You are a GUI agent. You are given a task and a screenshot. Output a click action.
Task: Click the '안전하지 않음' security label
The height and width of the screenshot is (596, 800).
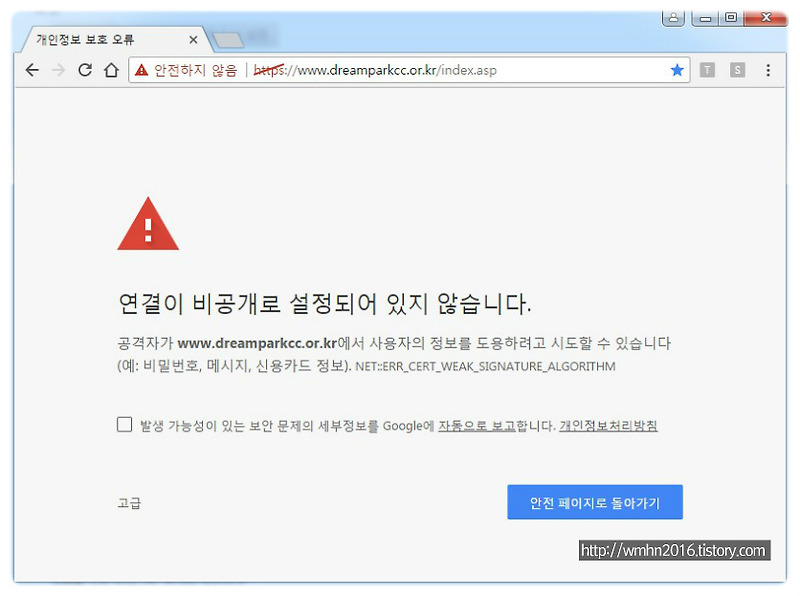pyautogui.click(x=195, y=70)
